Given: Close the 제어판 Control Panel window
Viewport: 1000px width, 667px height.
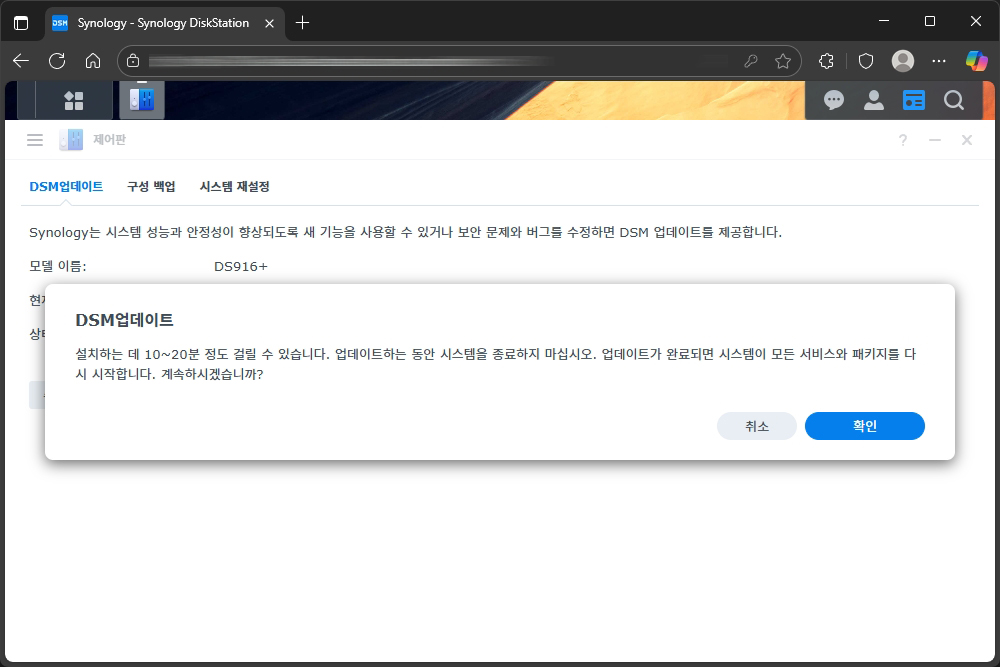Looking at the screenshot, I should tap(967, 140).
